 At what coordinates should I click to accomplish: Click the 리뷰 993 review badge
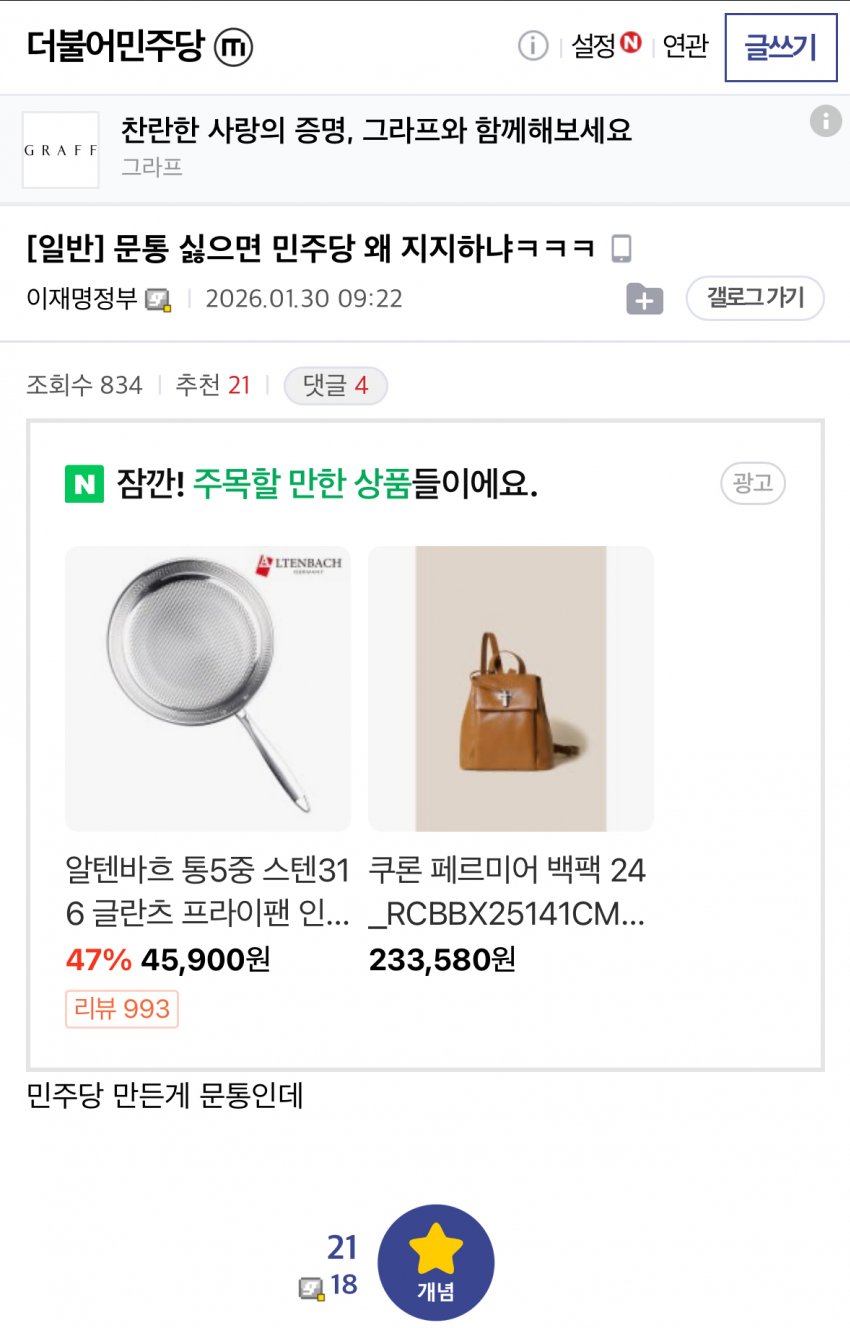click(122, 1009)
